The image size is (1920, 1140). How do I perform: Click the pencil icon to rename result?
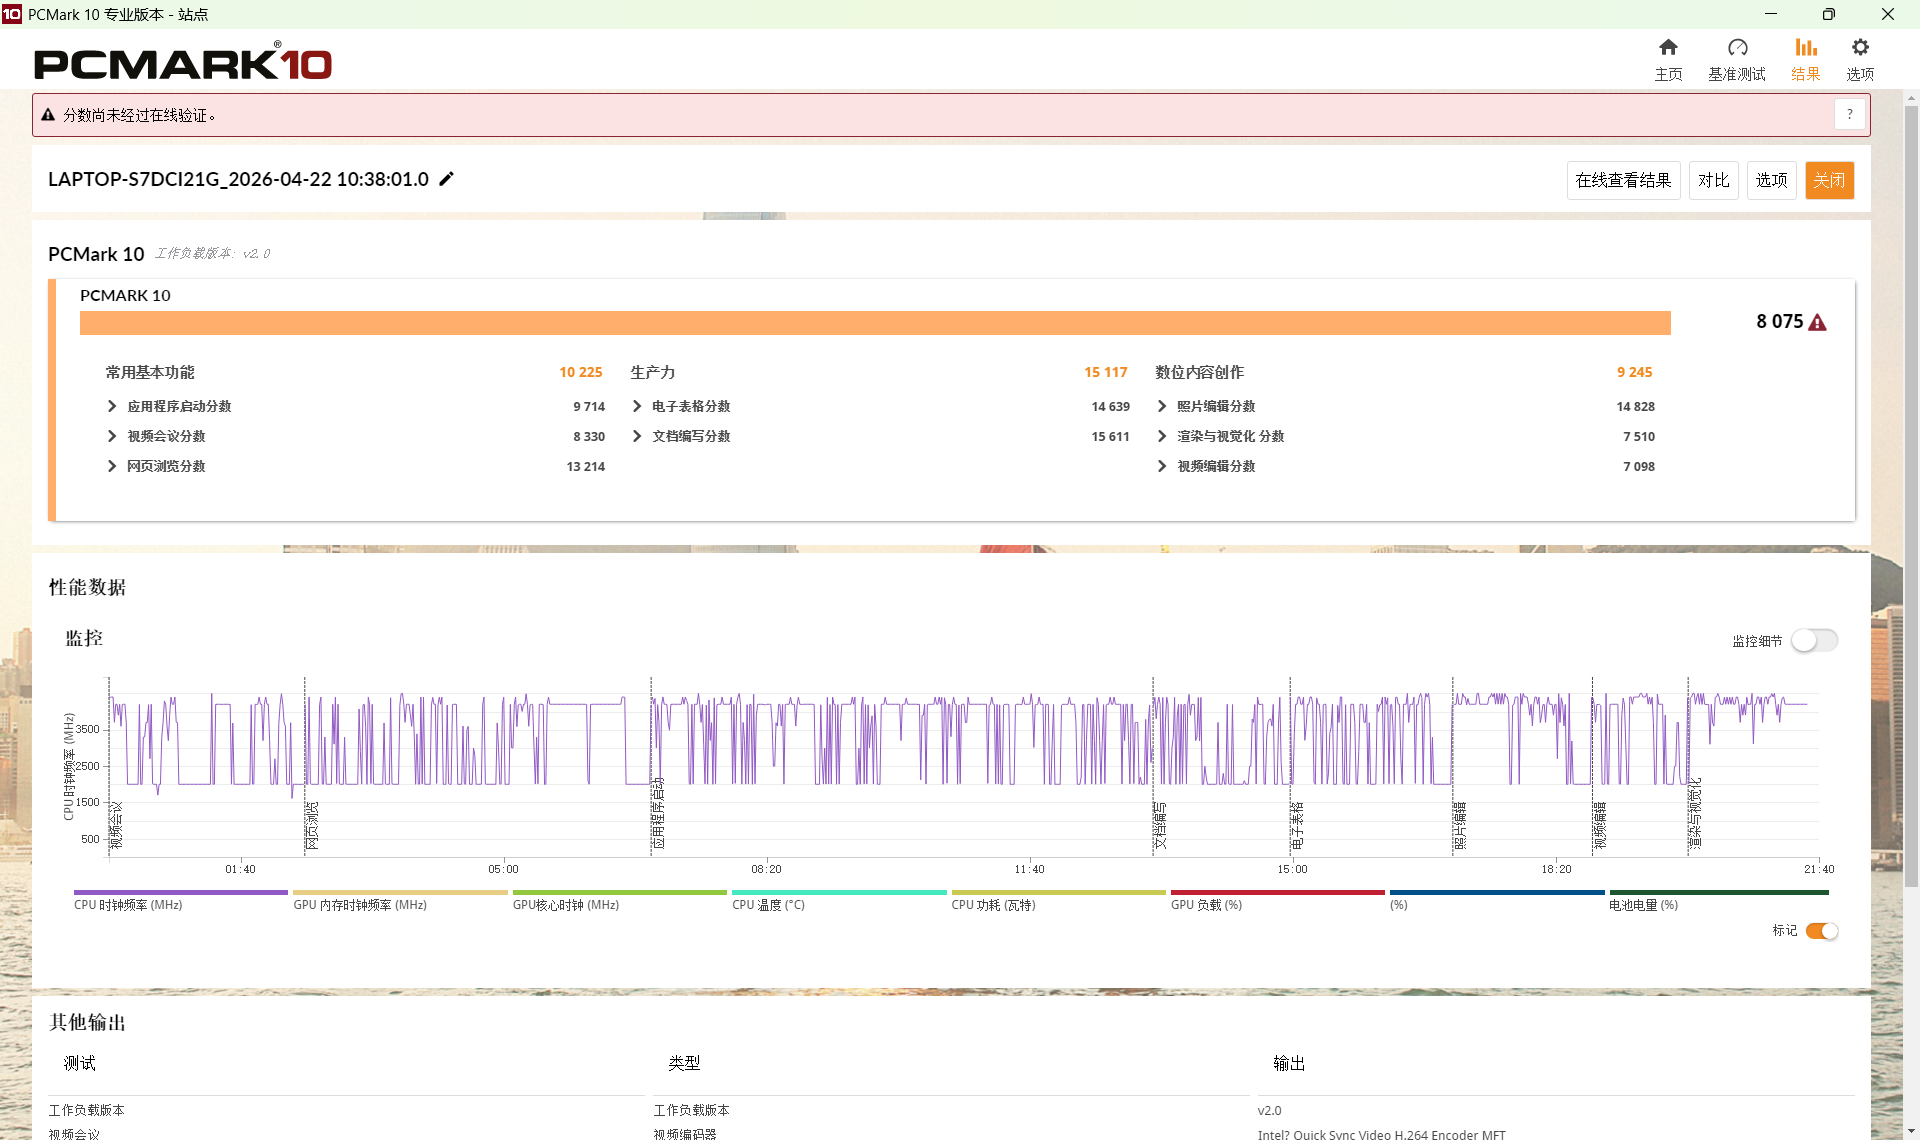point(447,179)
